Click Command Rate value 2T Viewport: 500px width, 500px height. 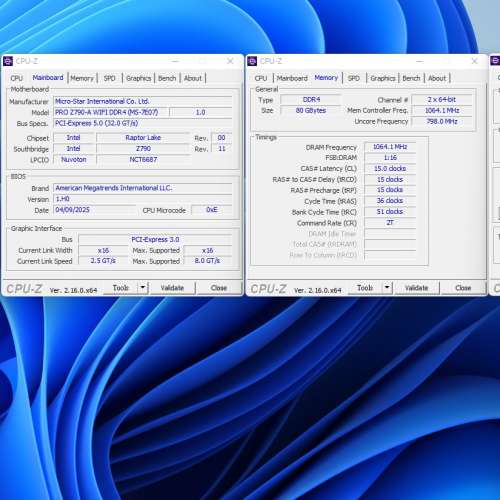tap(390, 223)
